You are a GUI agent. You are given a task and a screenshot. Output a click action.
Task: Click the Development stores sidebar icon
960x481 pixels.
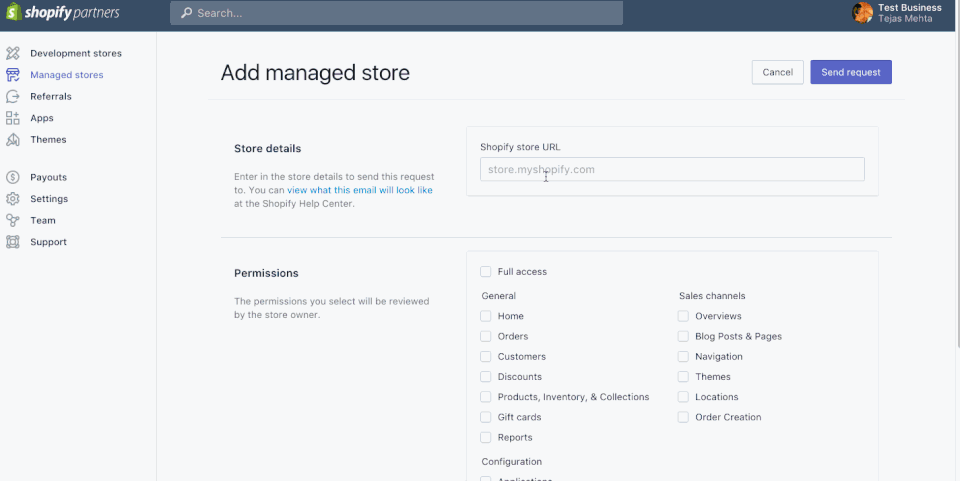(13, 53)
